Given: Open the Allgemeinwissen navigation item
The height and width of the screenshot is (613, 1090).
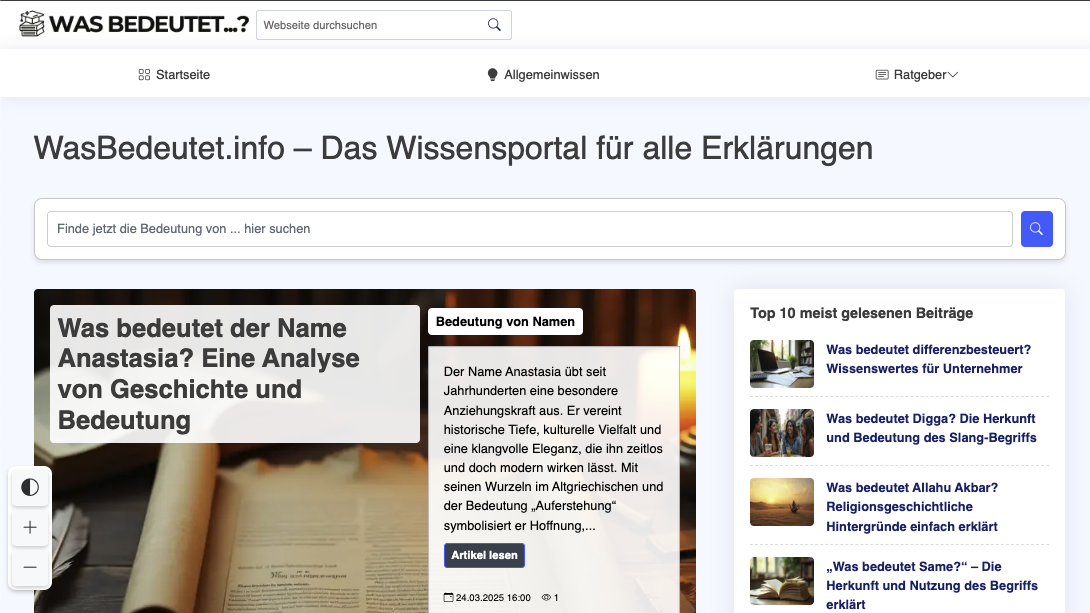Looking at the screenshot, I should pos(551,74).
